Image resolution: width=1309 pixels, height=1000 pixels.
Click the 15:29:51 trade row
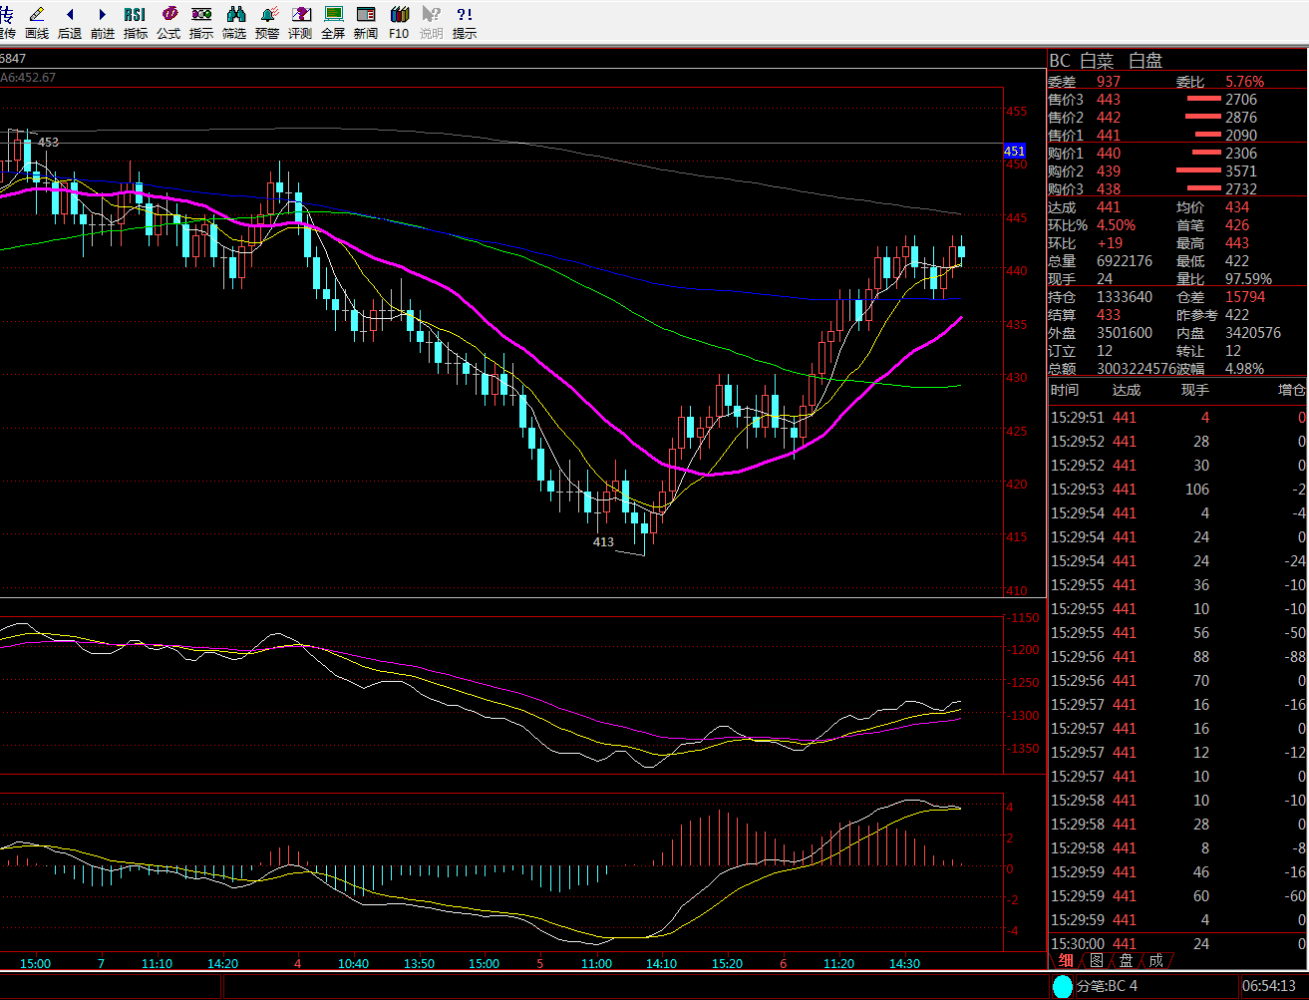coord(1178,417)
